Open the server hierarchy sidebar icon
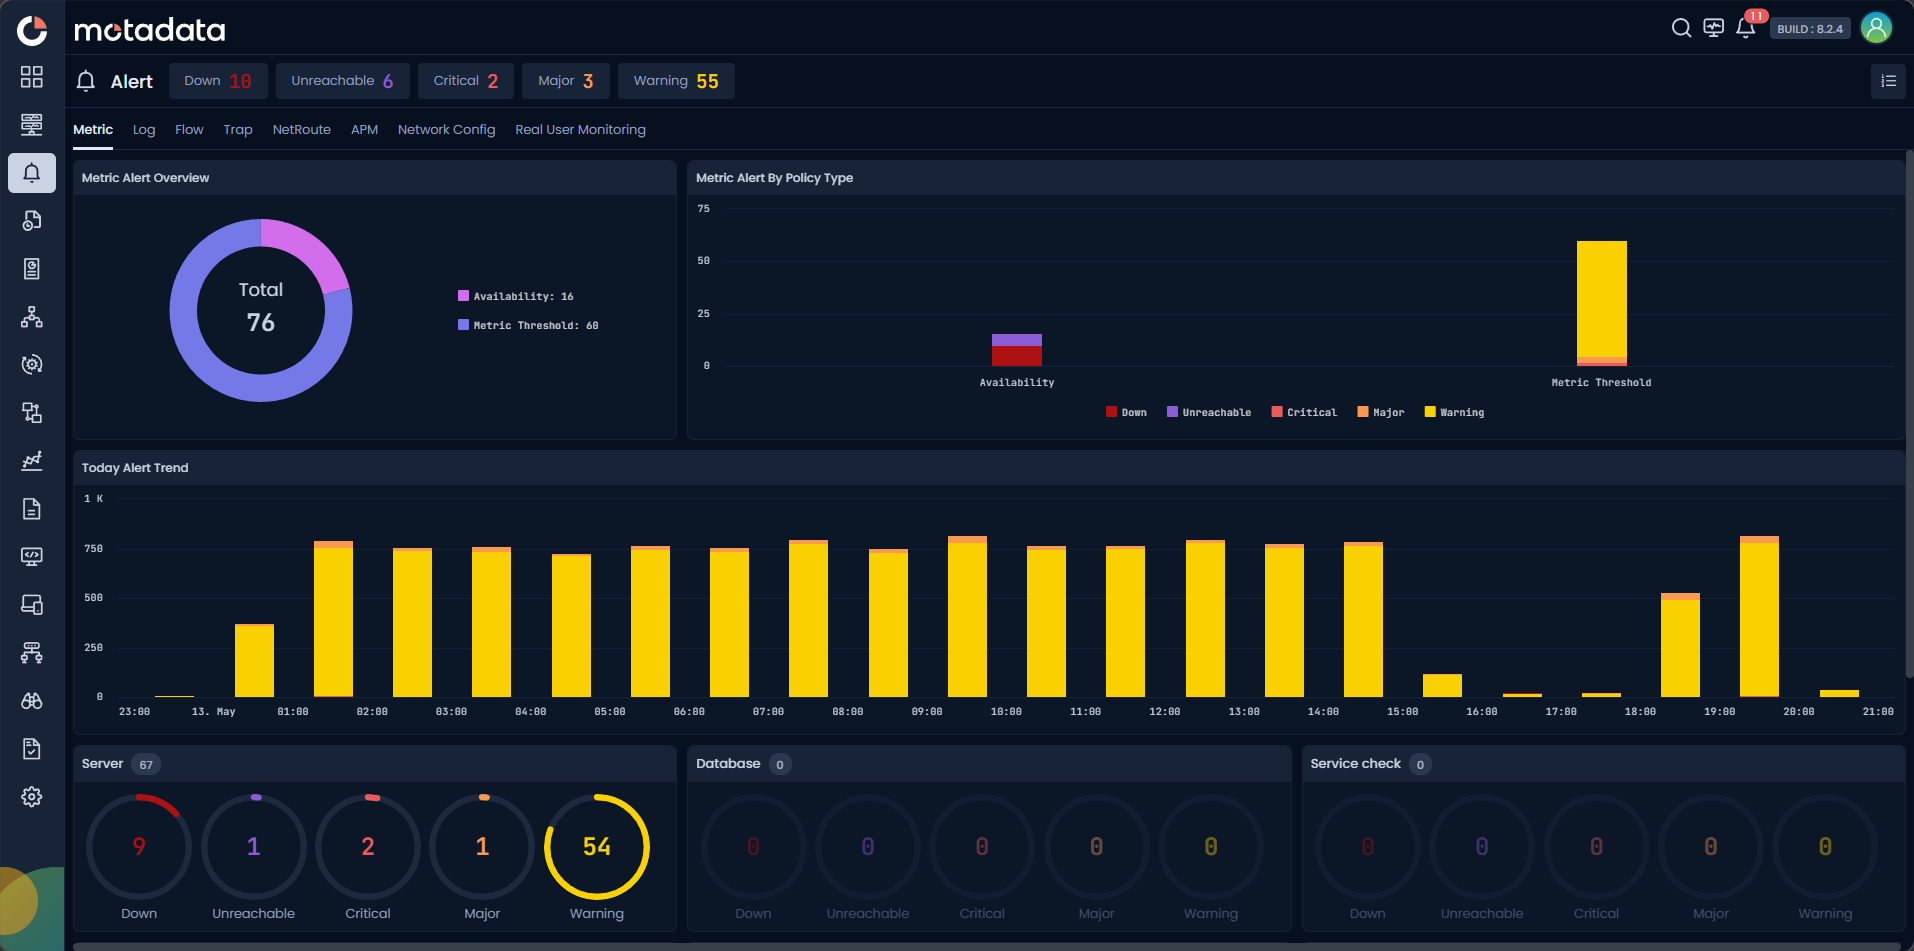 [32, 653]
